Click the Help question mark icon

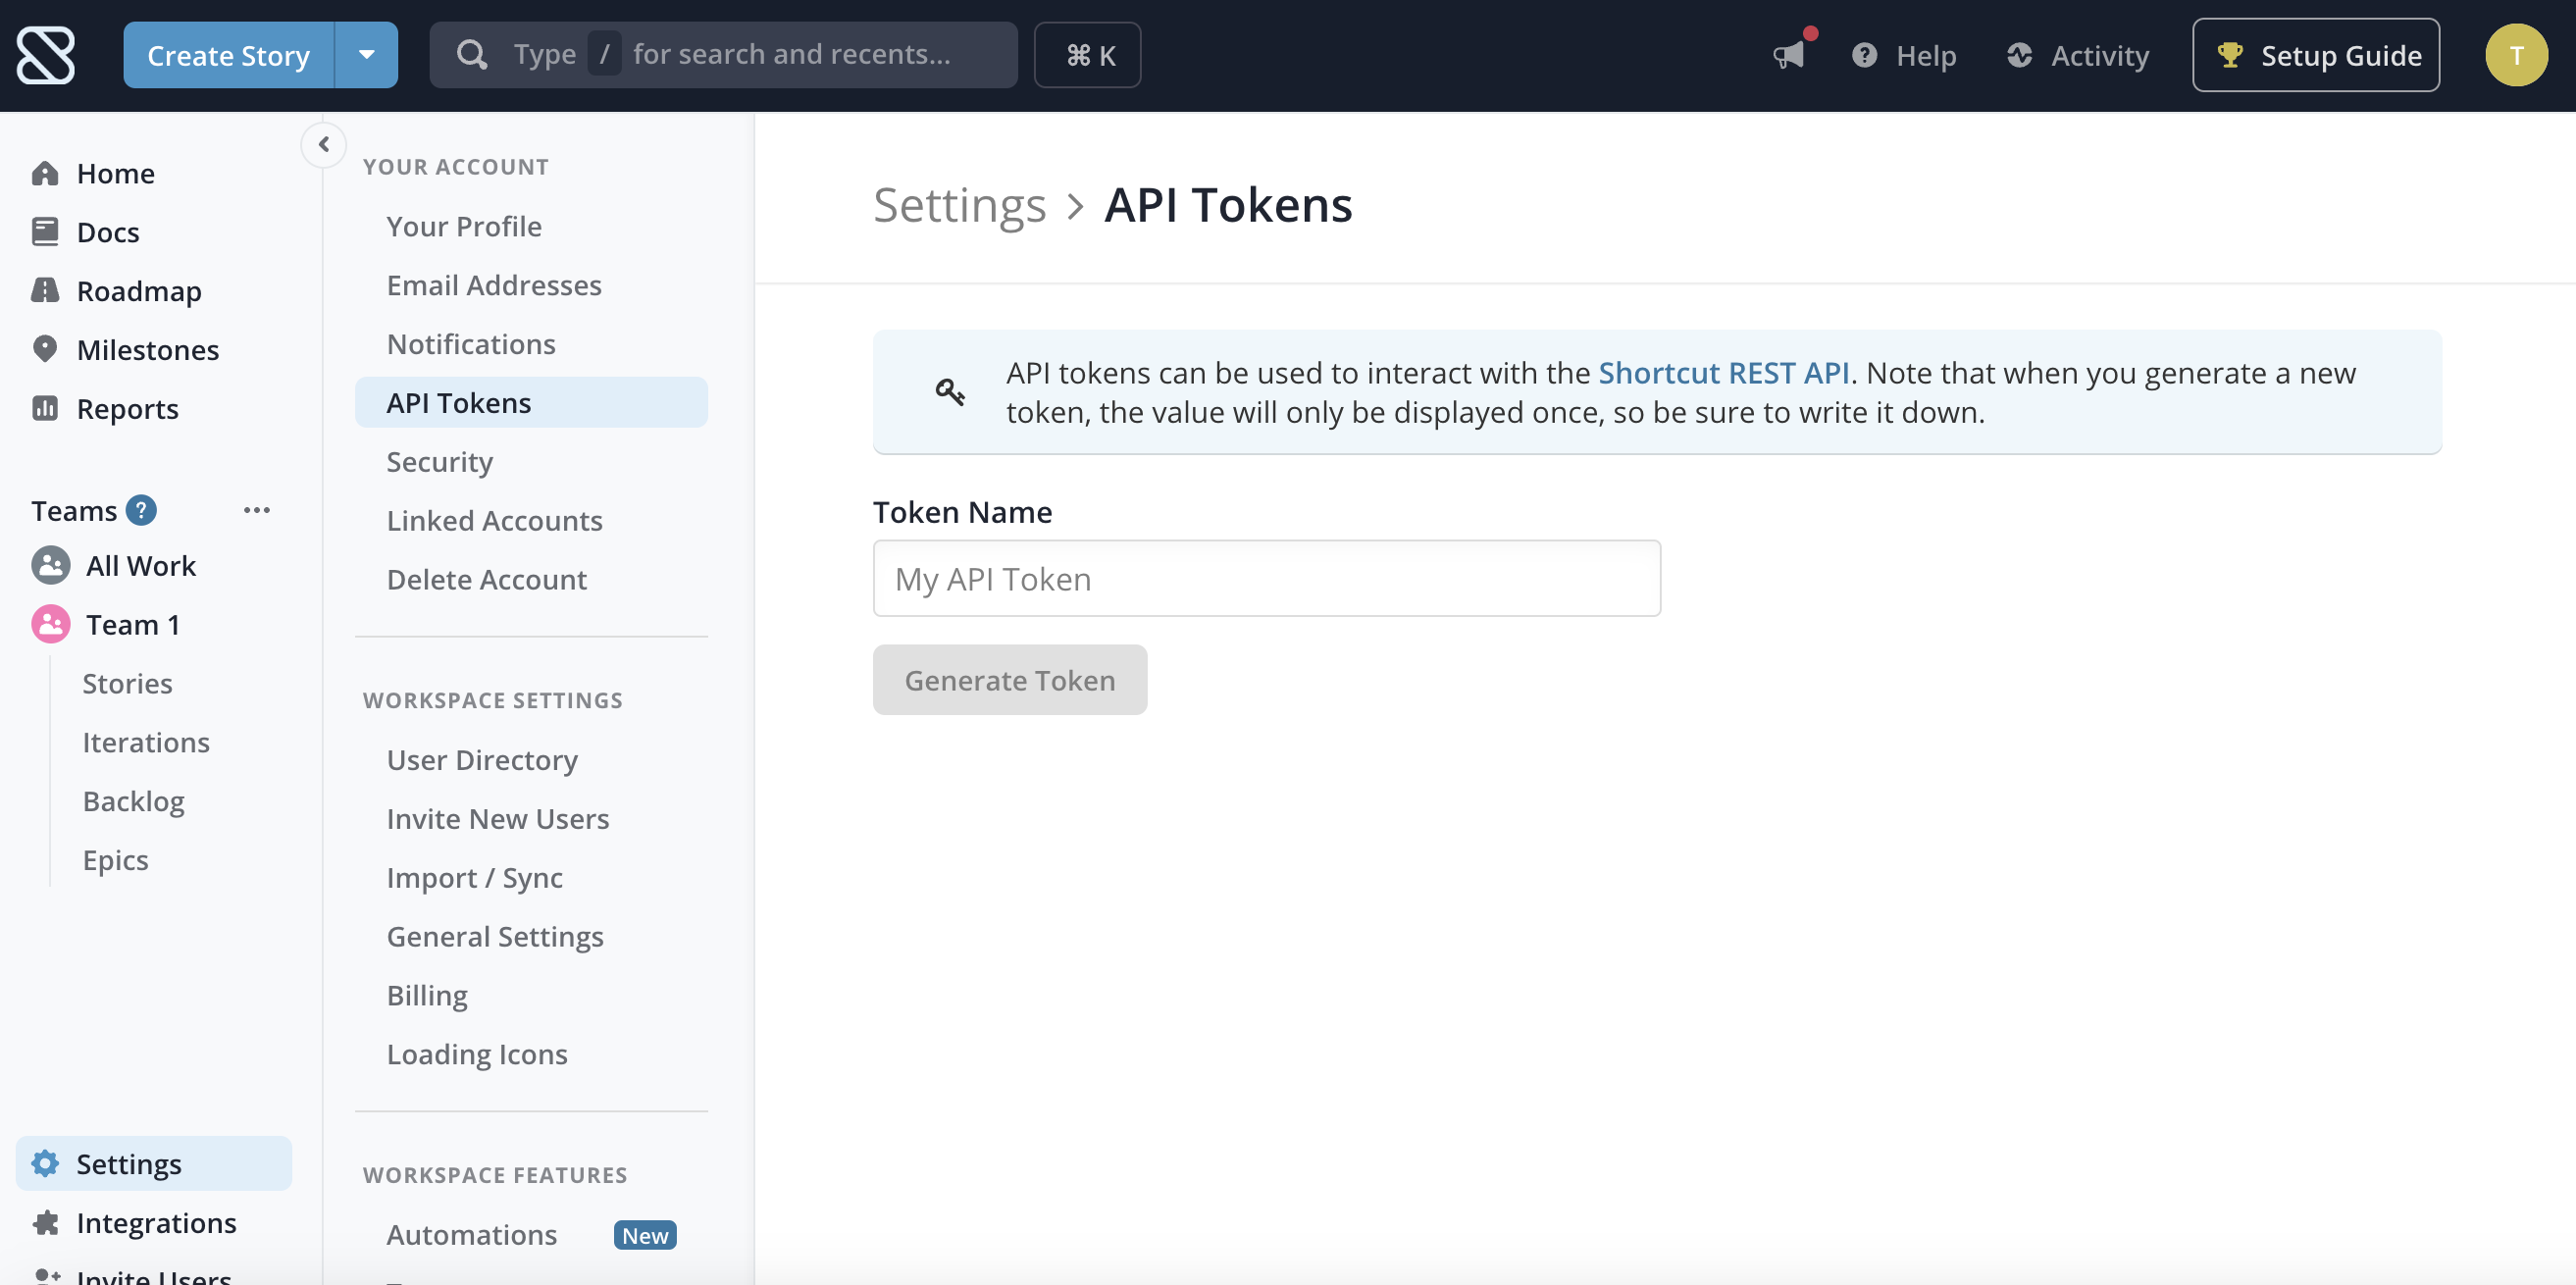pos(1864,55)
